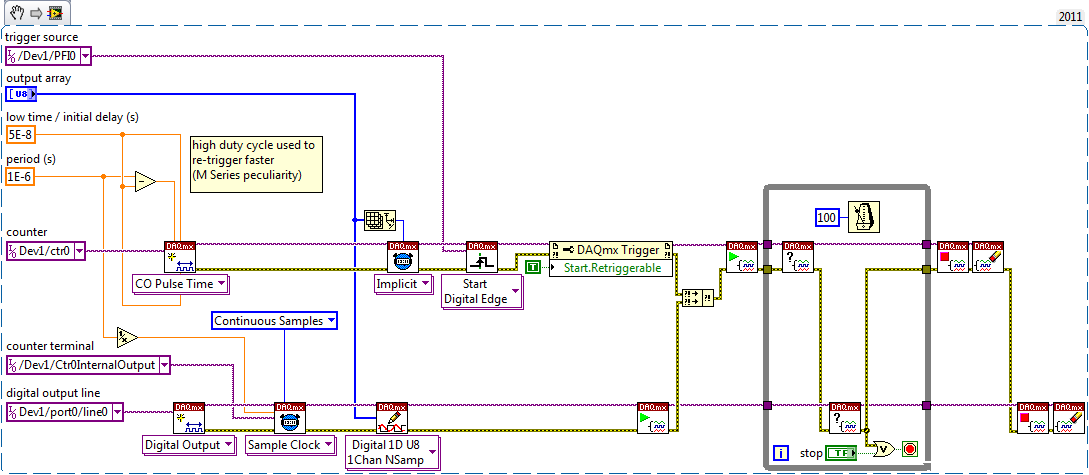This screenshot has height=475, width=1089.
Task: Click the low time 5E-8 numeric constant
Action: pyautogui.click(x=20, y=135)
